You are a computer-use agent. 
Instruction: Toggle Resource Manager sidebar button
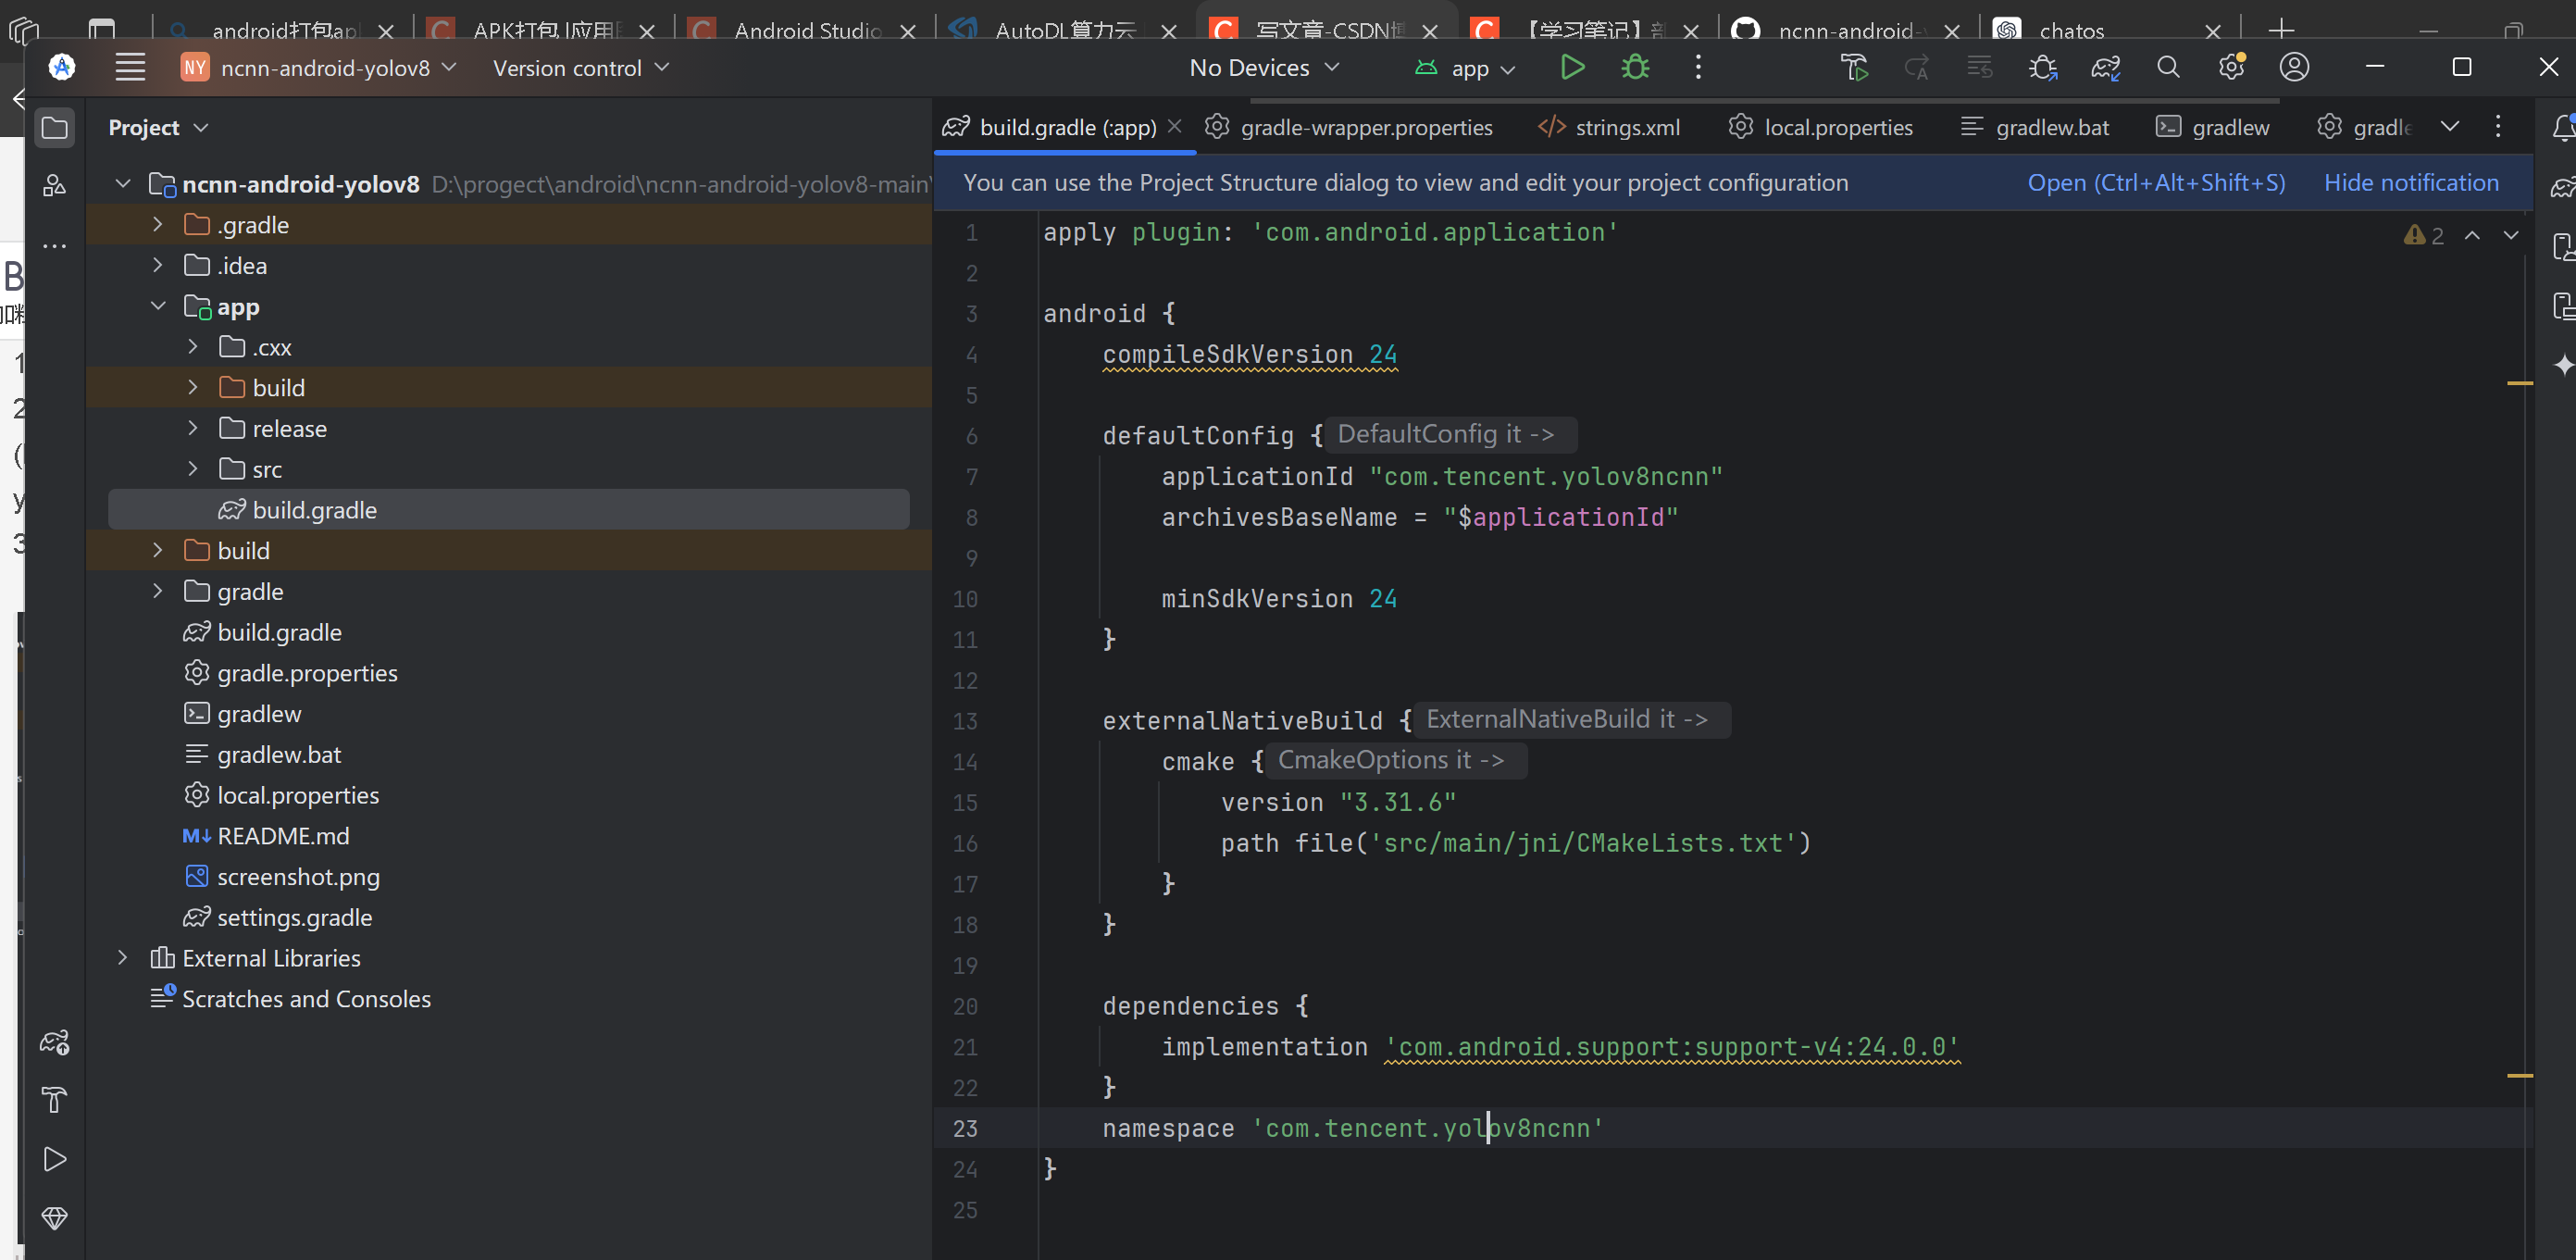coord(54,186)
